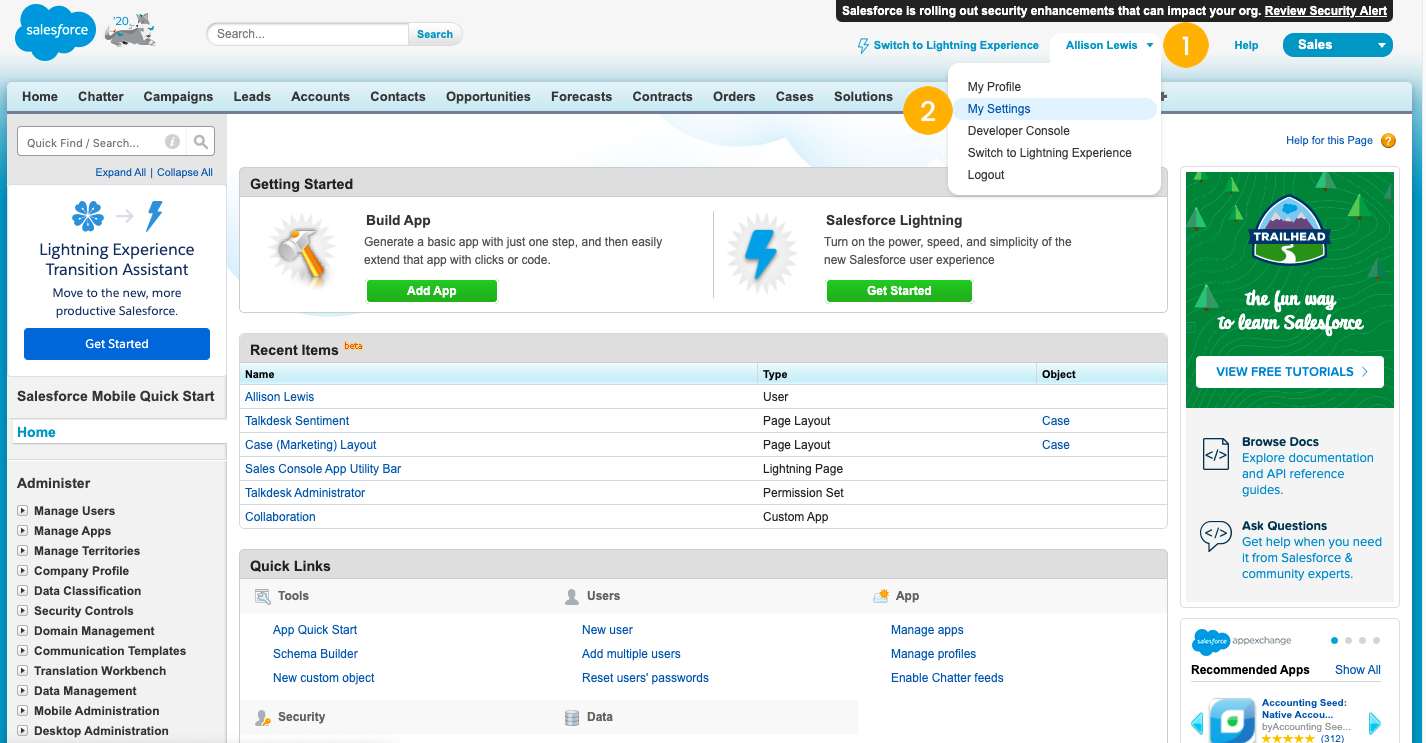Expand the Manage Users tree node
Image resolution: width=1426 pixels, height=743 pixels.
pos(23,511)
